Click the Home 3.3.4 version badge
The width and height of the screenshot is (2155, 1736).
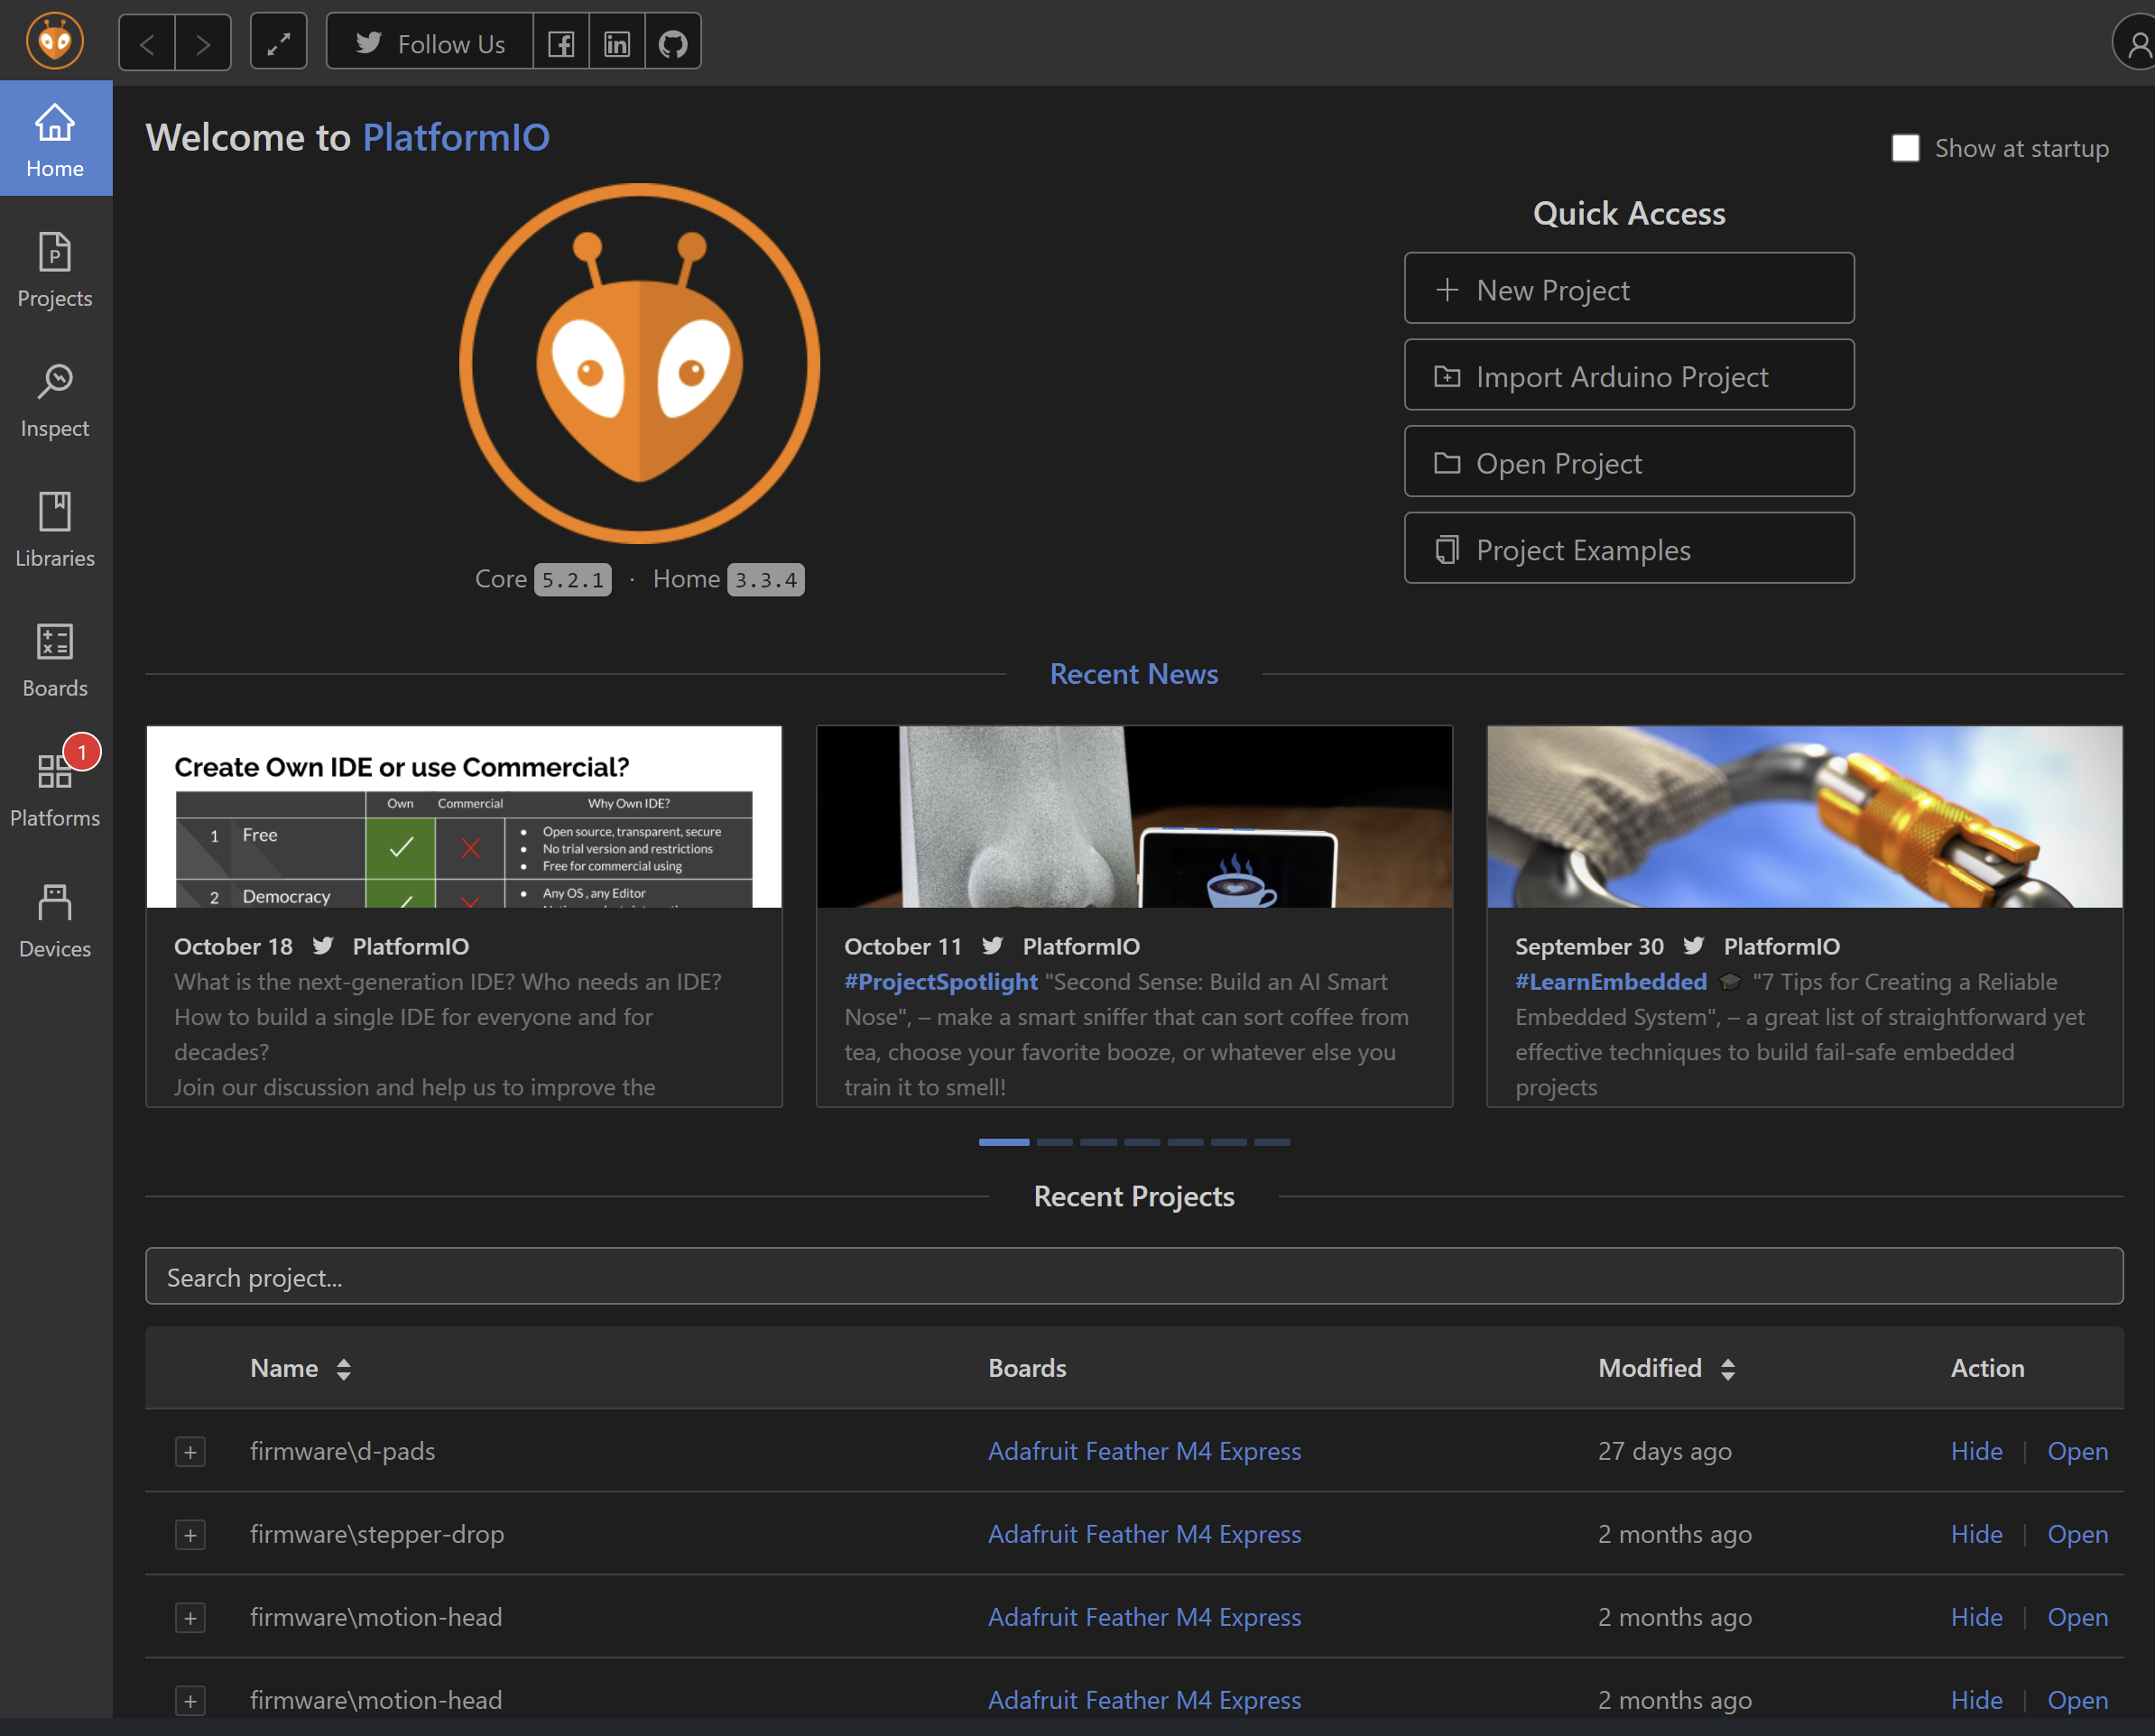click(x=766, y=580)
